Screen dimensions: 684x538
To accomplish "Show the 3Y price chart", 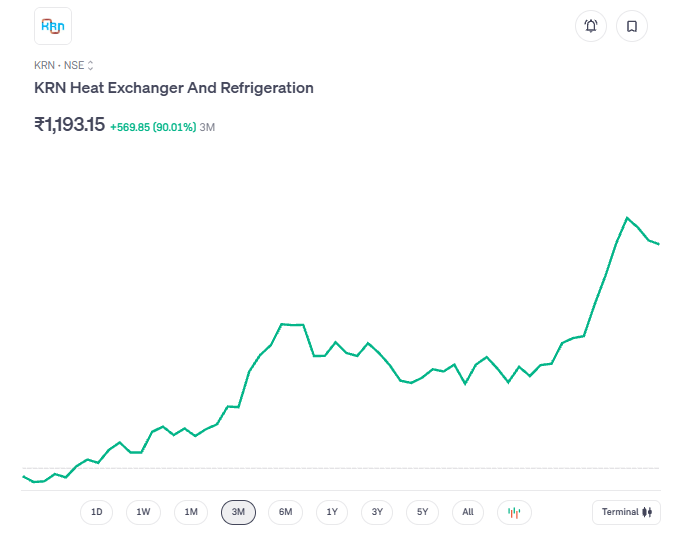I will [377, 512].
